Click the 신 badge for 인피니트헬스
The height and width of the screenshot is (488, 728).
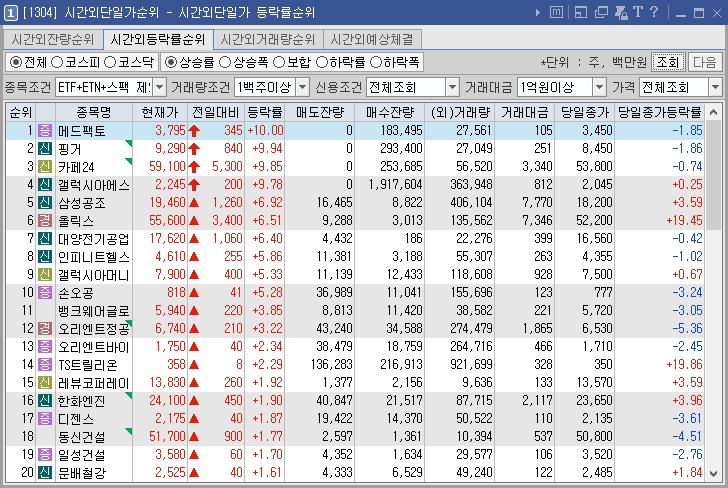(45, 257)
